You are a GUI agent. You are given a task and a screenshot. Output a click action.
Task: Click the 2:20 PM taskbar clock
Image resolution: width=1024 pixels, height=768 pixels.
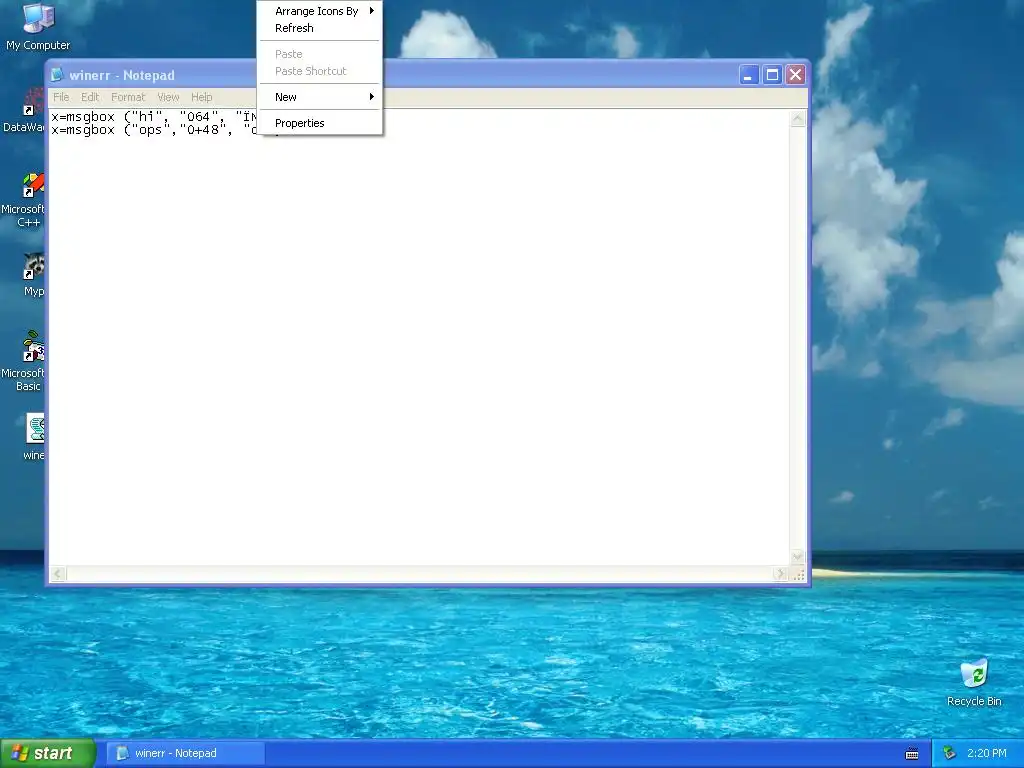[986, 753]
